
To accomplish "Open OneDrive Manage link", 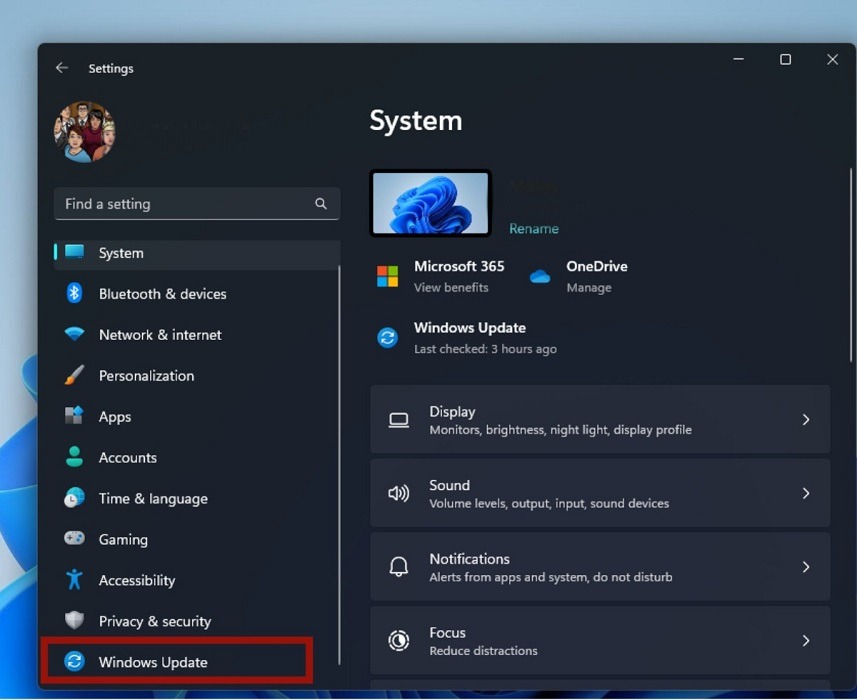I will click(589, 287).
